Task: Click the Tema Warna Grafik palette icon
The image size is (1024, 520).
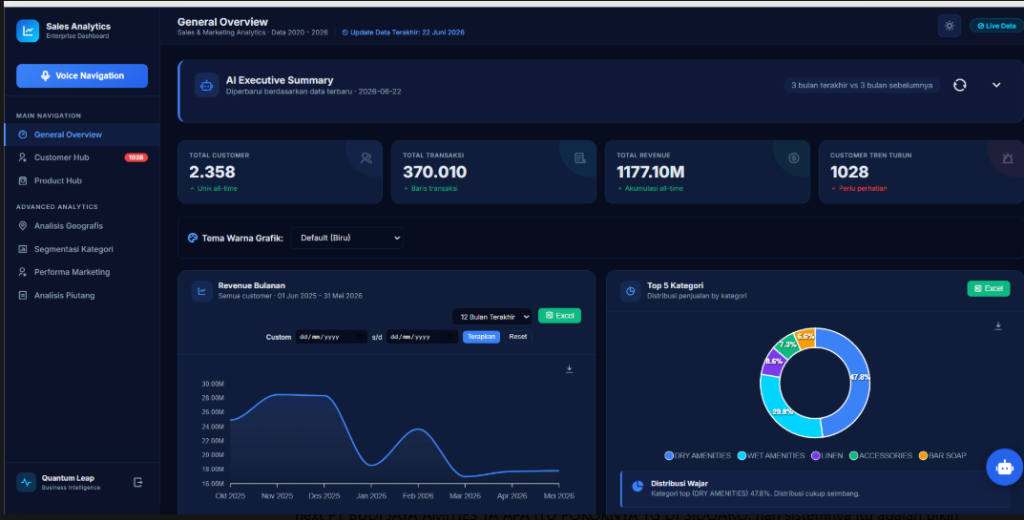Action: tap(193, 238)
